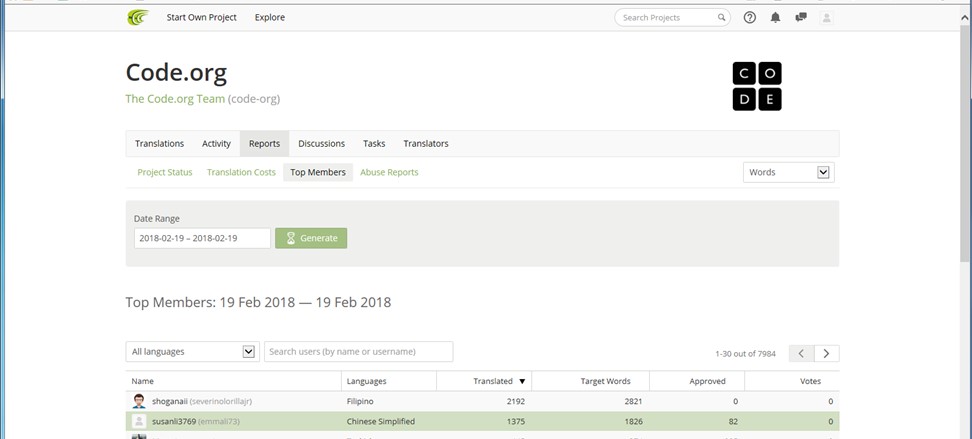
Task: Open shoganaii user name link
Action: coord(170,401)
